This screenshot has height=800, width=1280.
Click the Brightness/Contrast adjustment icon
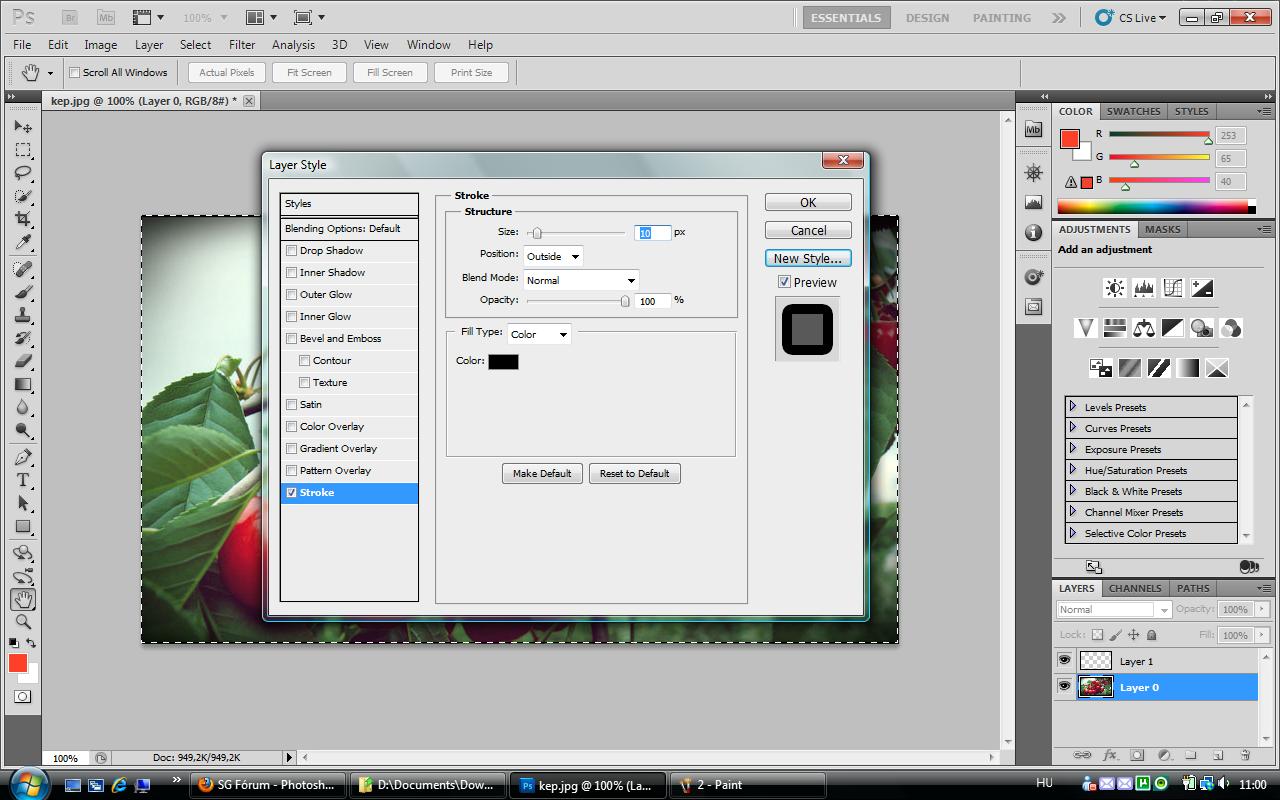pyautogui.click(x=1114, y=289)
